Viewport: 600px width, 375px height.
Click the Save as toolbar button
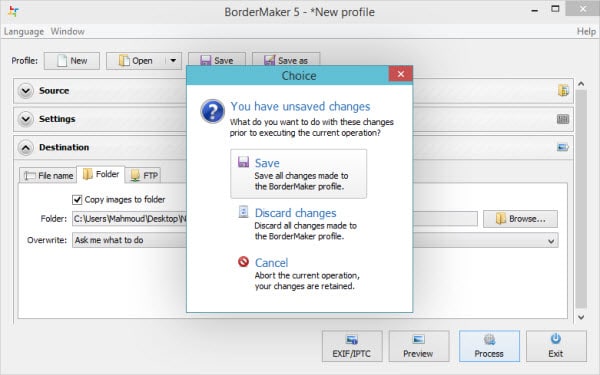(x=286, y=59)
